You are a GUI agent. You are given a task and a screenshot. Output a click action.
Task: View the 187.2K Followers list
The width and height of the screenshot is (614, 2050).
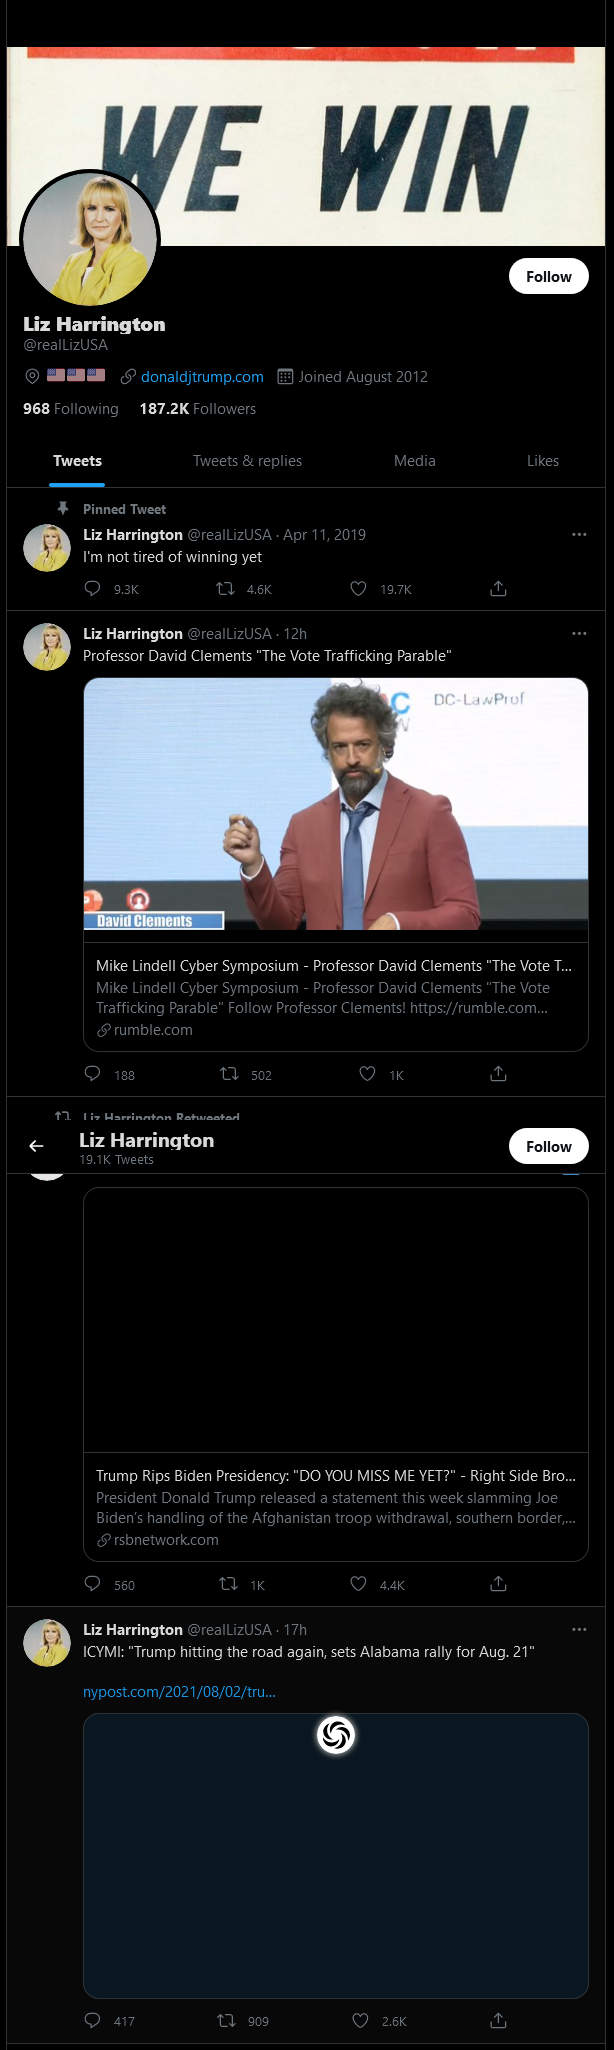(x=198, y=409)
